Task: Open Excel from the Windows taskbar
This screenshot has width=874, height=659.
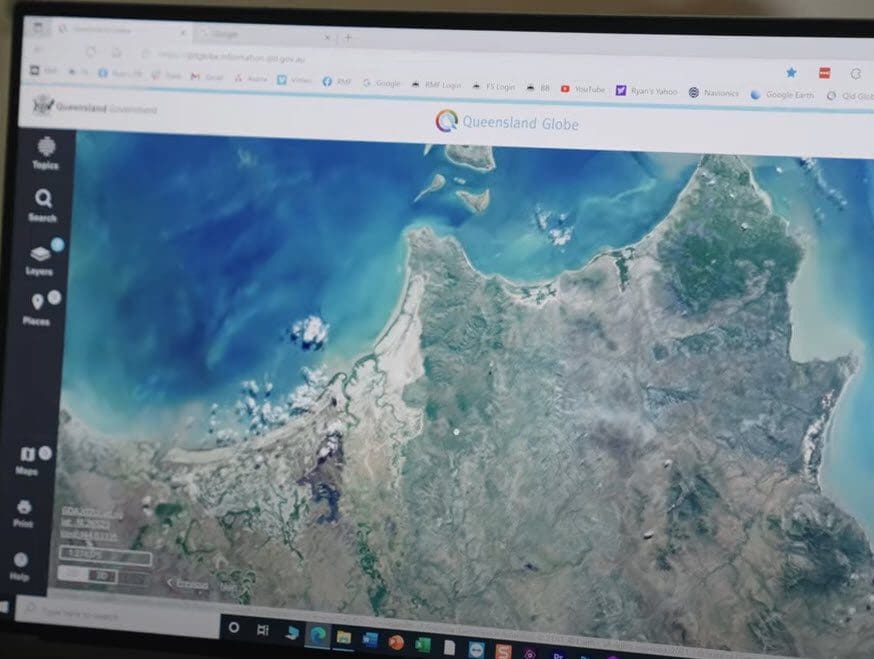Action: (422, 642)
